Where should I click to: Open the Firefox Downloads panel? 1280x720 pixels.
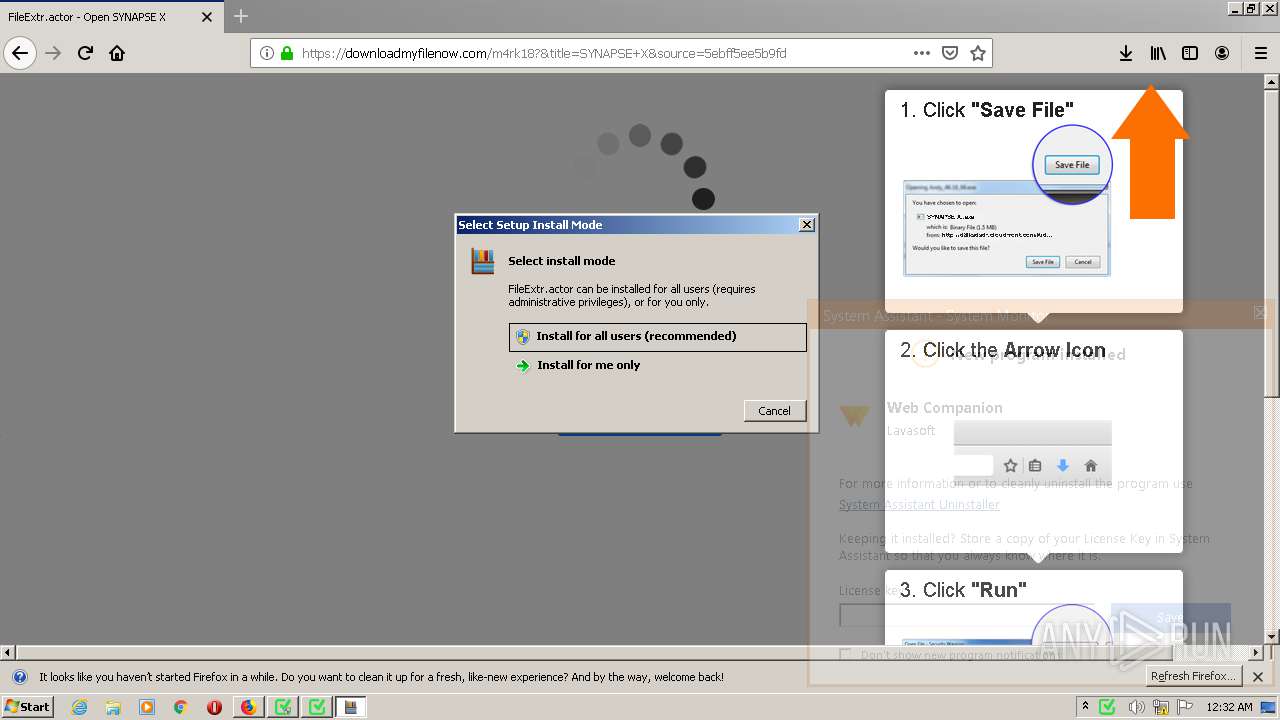(x=1126, y=53)
